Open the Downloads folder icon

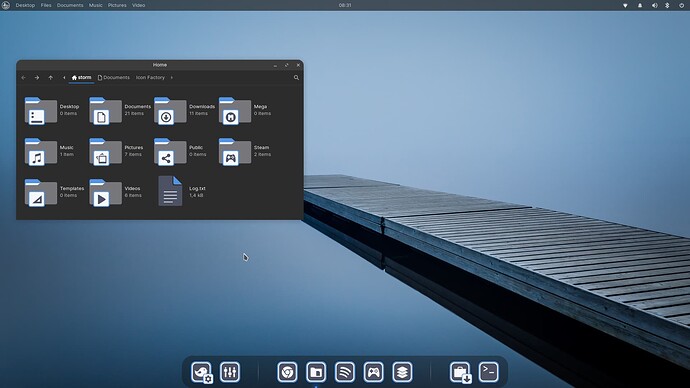point(170,111)
